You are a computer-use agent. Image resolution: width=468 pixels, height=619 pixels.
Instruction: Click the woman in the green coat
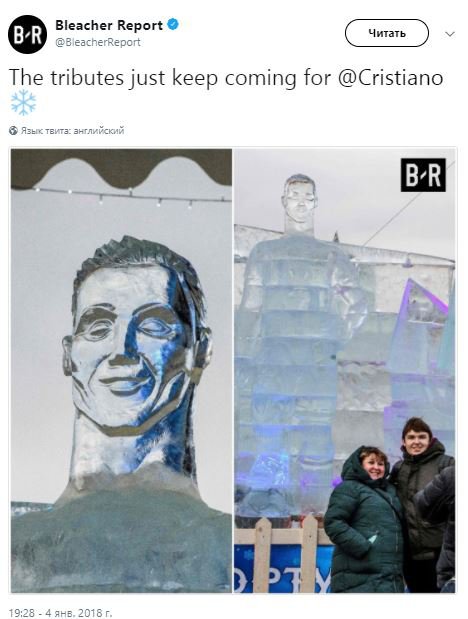pos(363,519)
